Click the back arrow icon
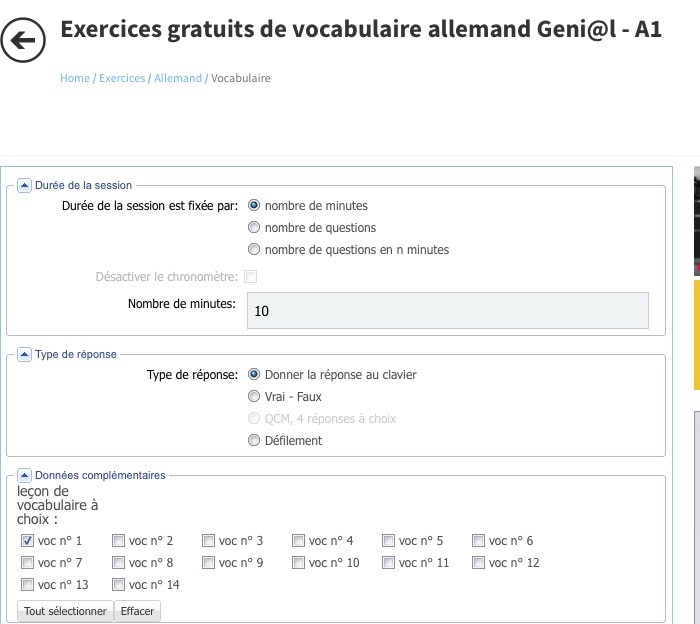 click(24, 40)
